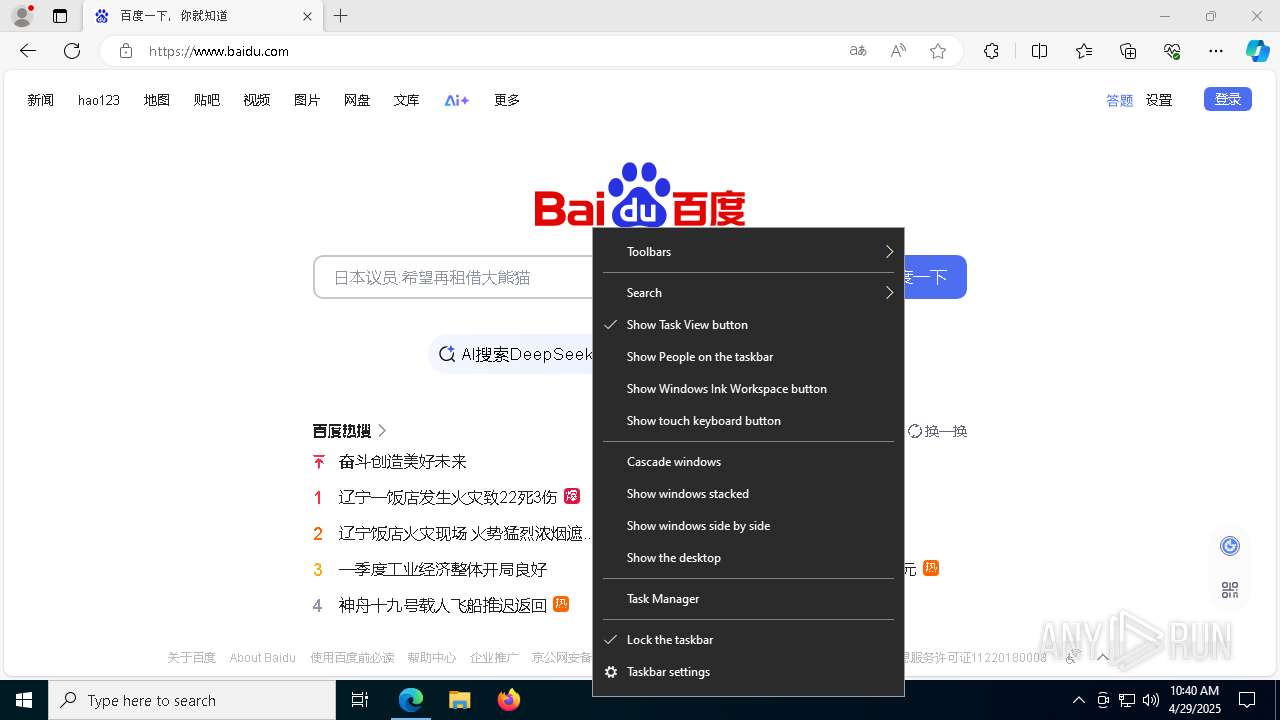Viewport: 1280px width, 720px height.
Task: Open the tab actions menu icon
Action: 60,16
